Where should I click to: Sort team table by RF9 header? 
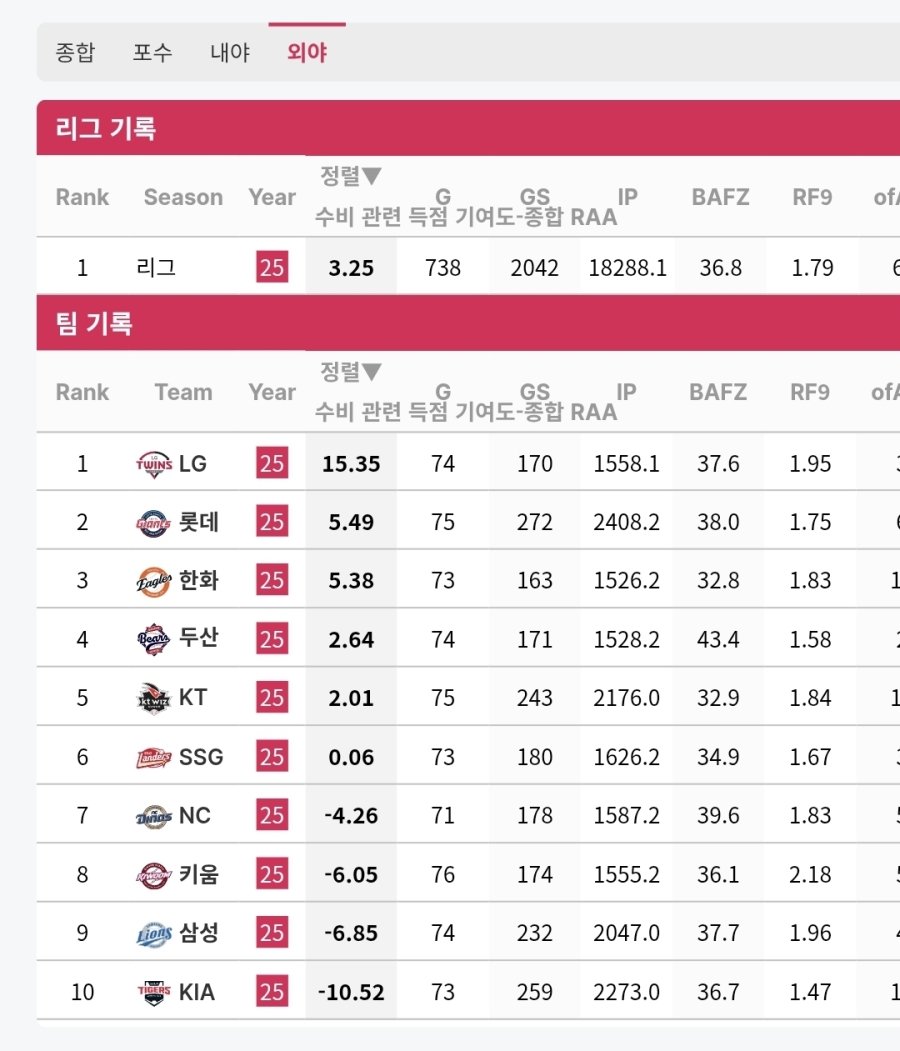point(810,392)
